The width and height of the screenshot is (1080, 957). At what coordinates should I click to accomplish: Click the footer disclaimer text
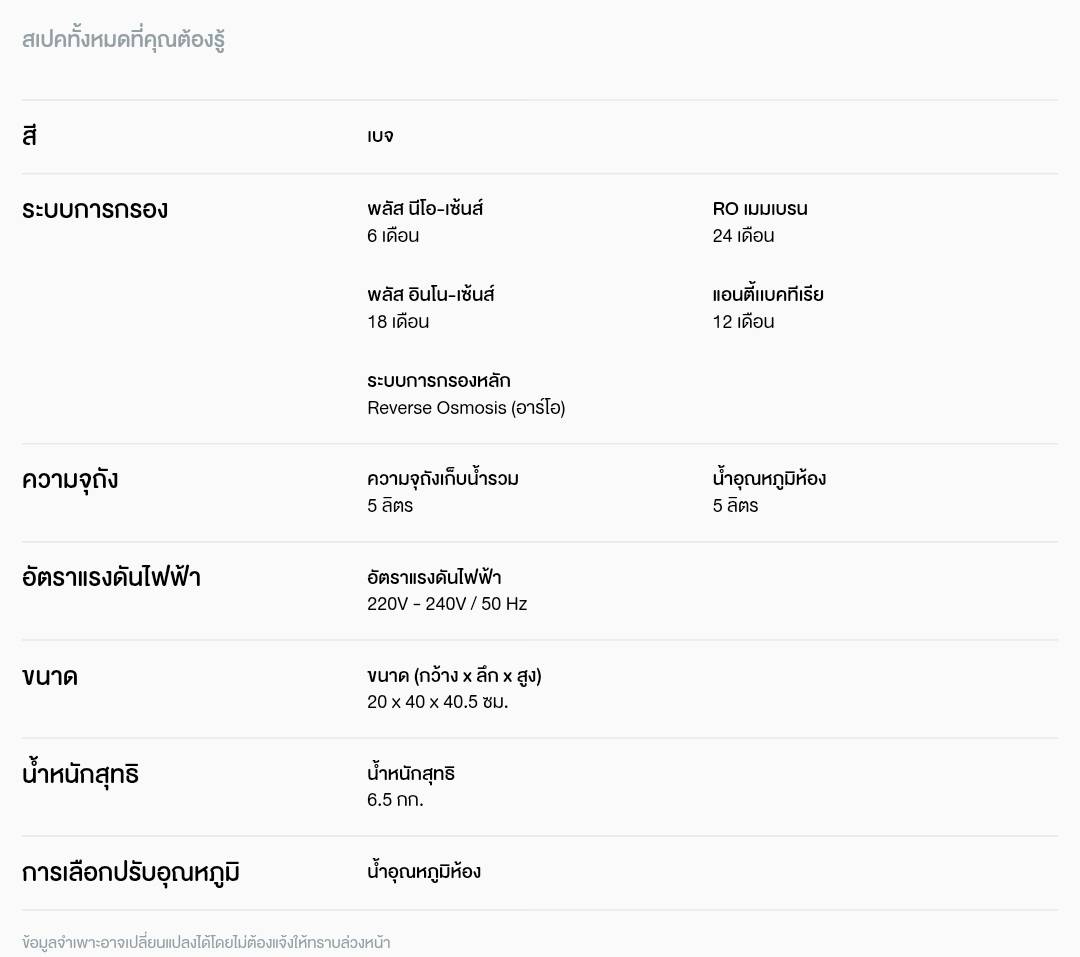206,942
